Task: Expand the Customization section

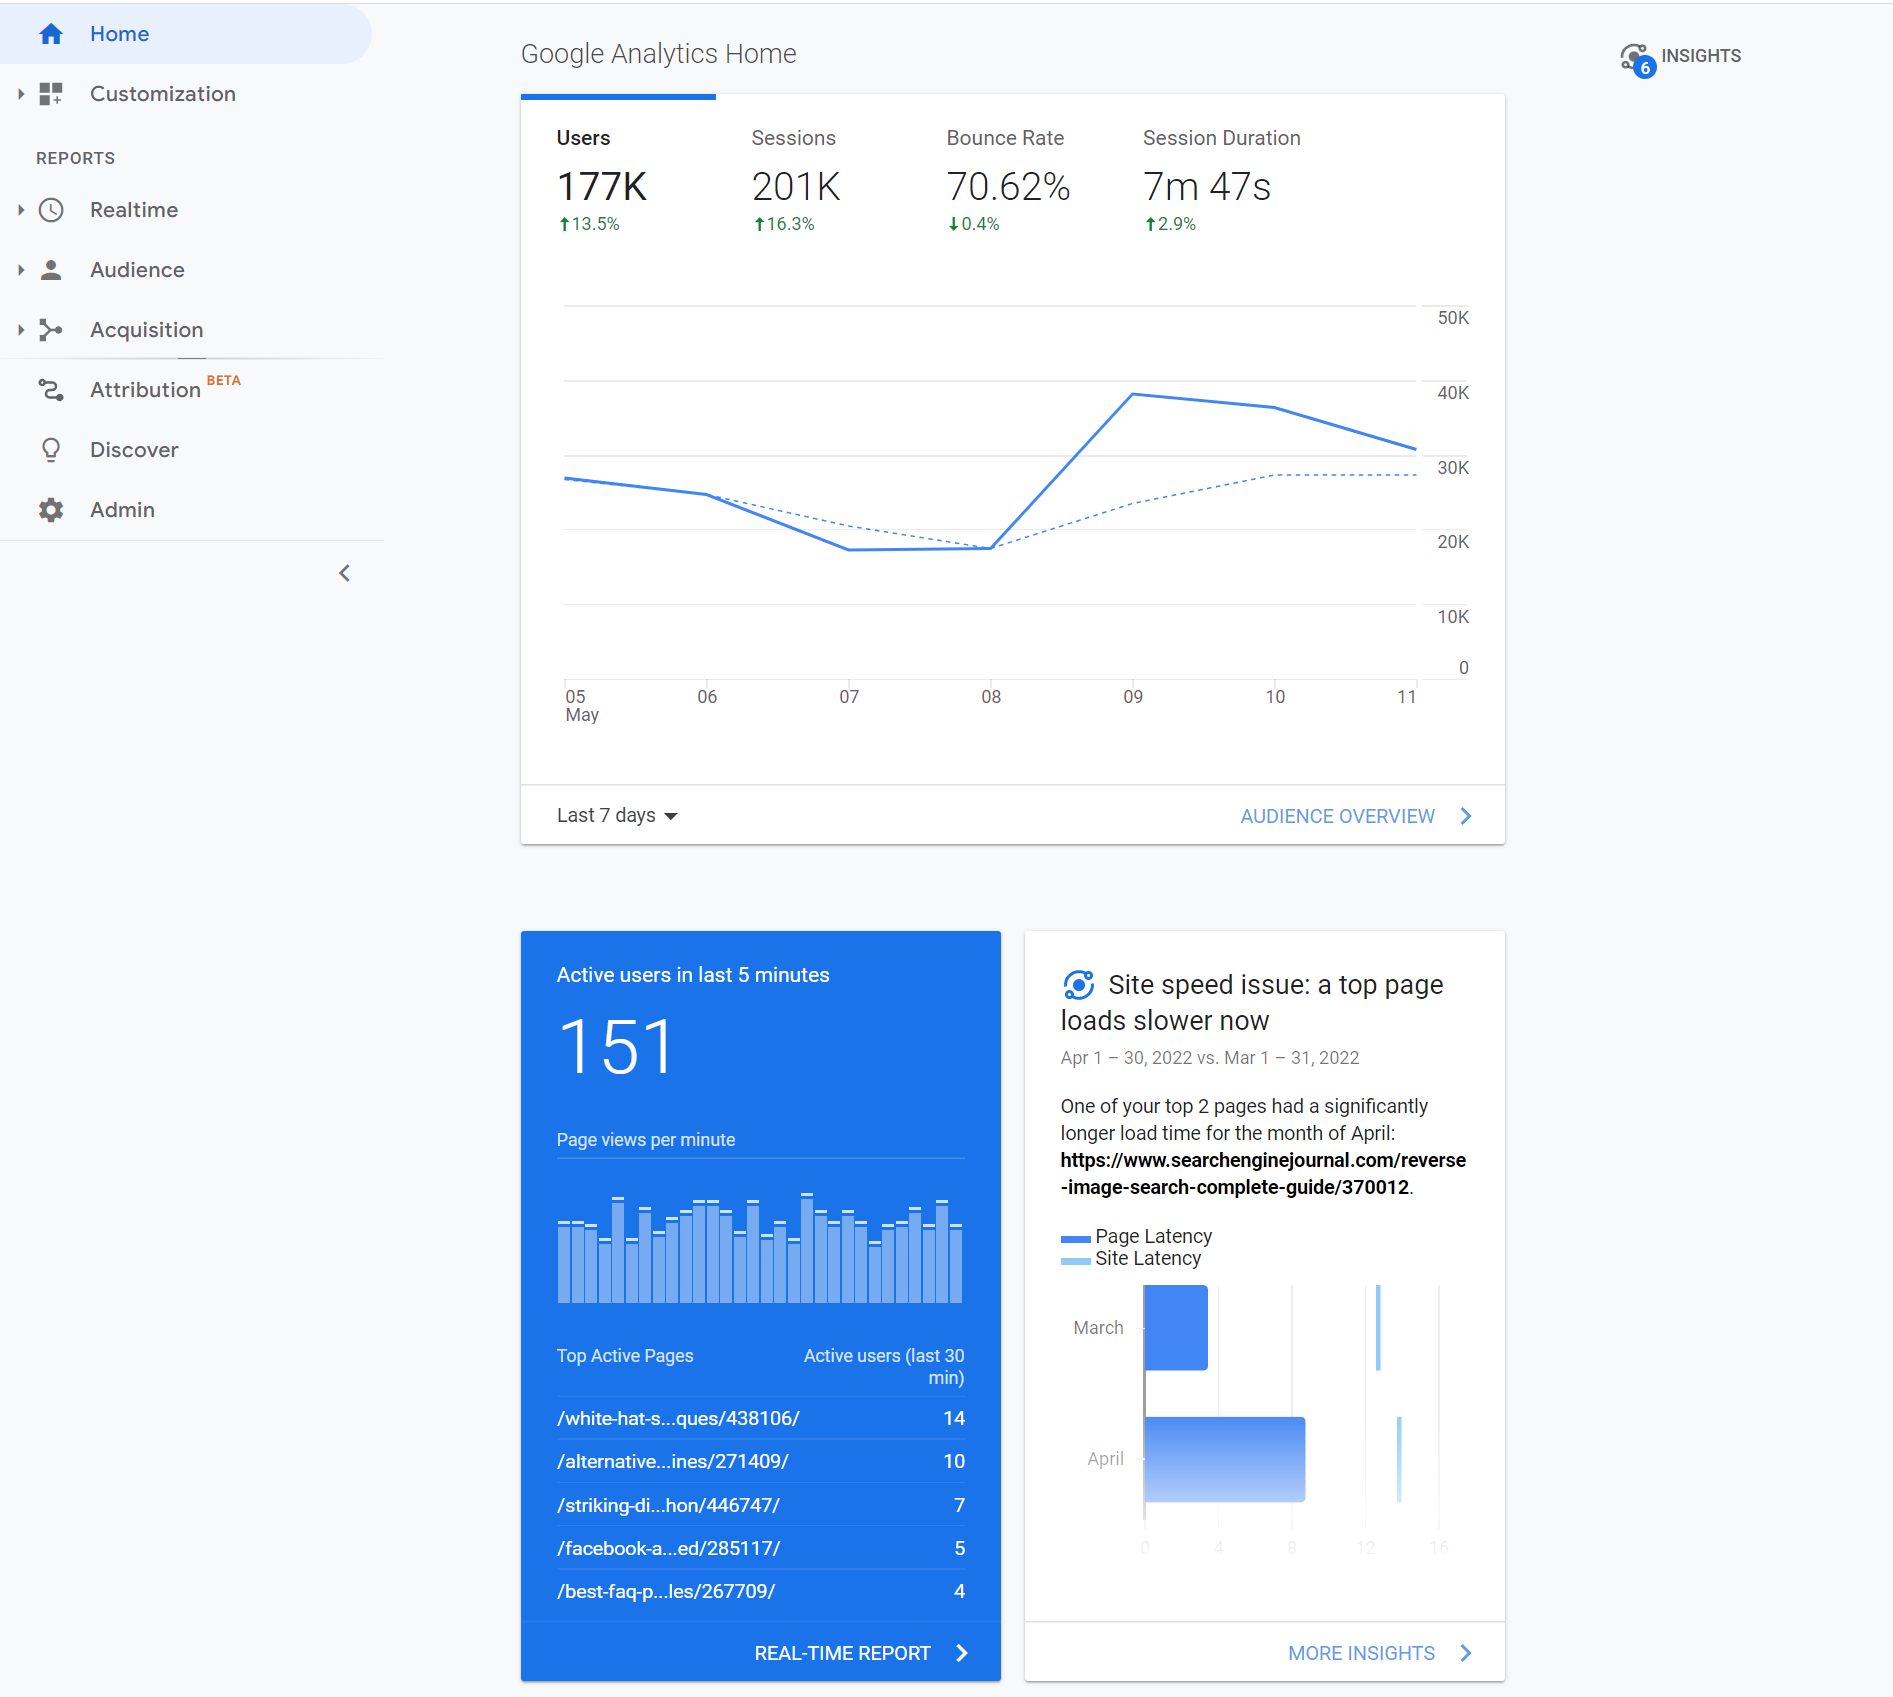Action: (22, 93)
